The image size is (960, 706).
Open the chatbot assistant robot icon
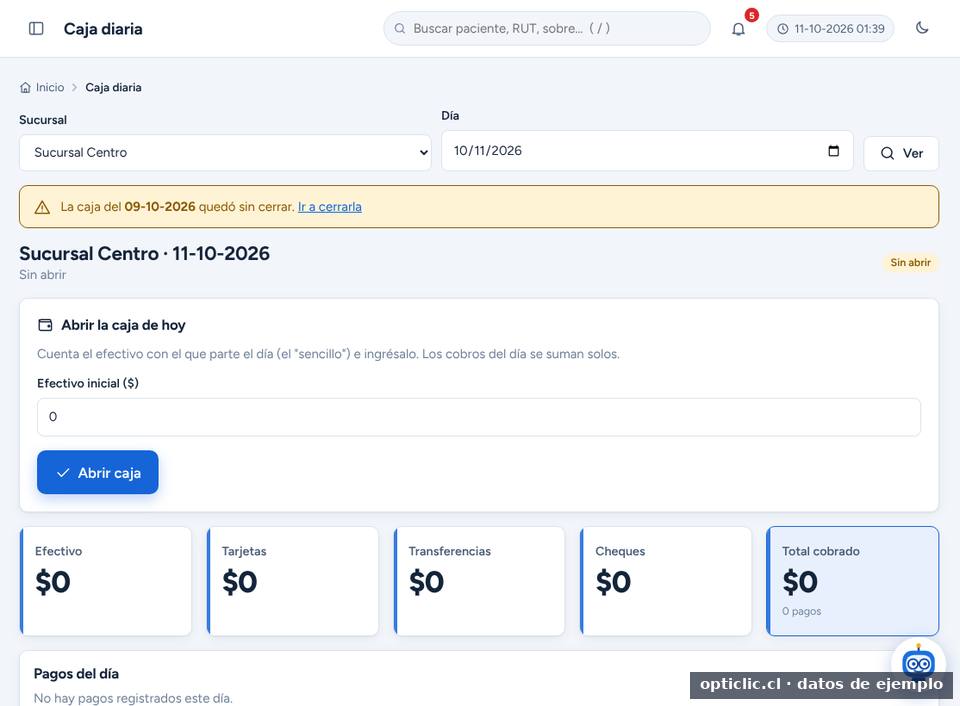918,663
